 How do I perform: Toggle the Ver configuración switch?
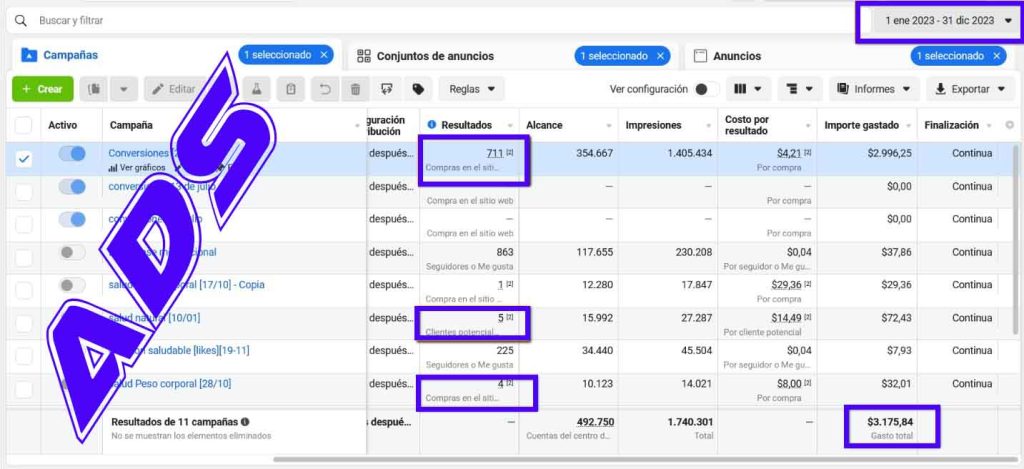[x=707, y=89]
